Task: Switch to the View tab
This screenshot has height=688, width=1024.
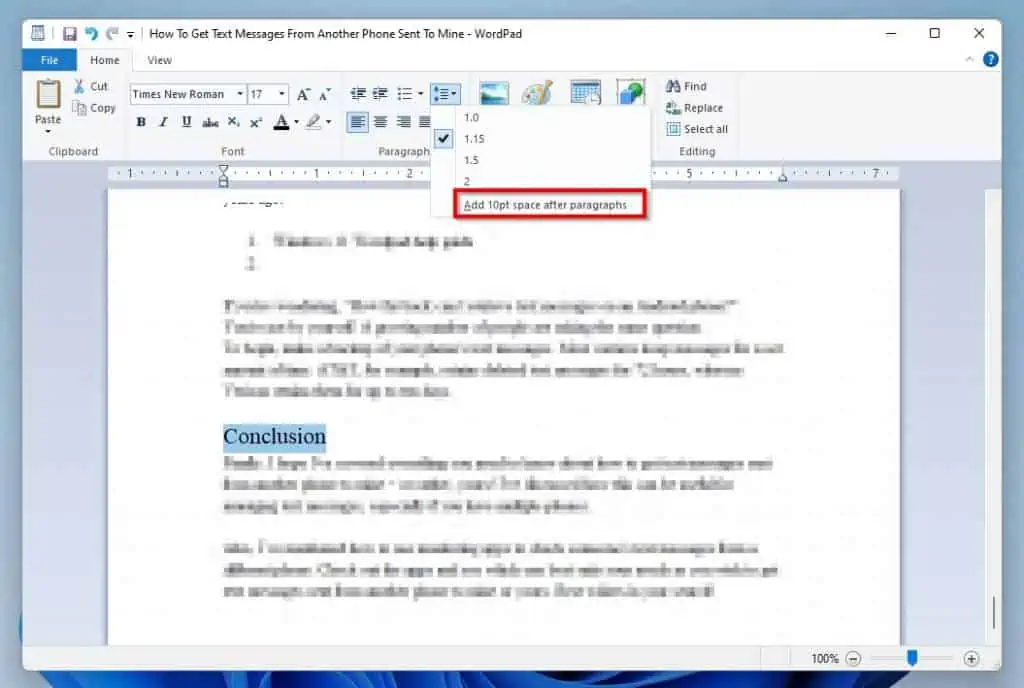Action: coord(158,60)
